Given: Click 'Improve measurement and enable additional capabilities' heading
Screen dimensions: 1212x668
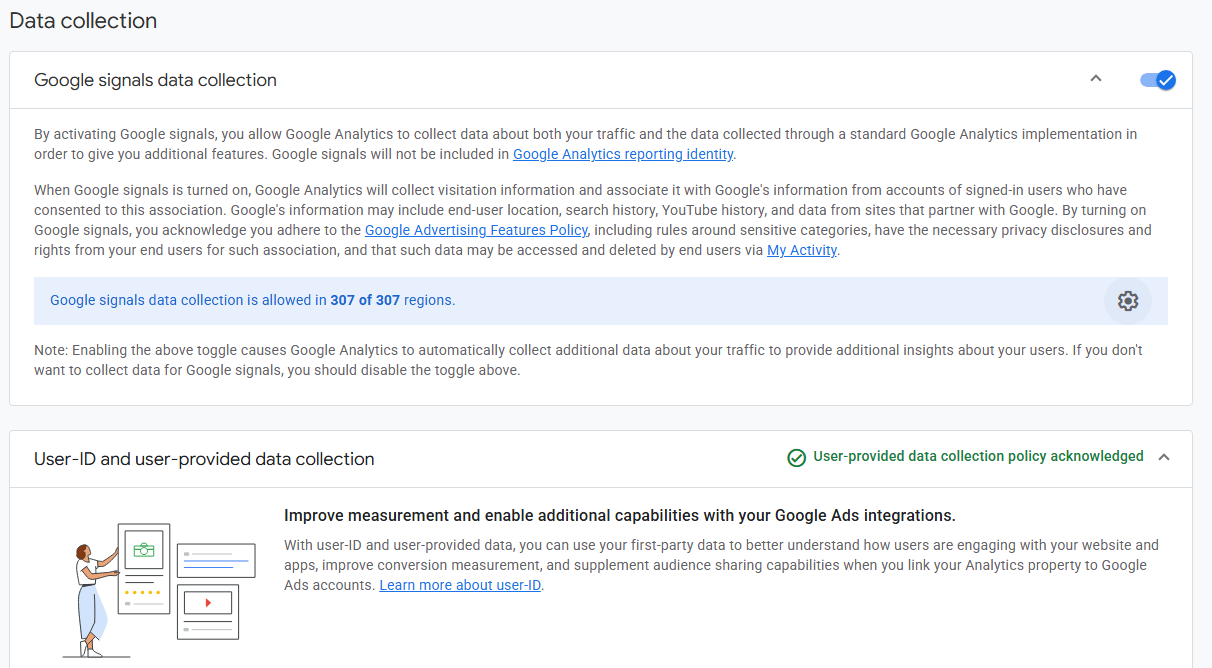Looking at the screenshot, I should (x=620, y=516).
